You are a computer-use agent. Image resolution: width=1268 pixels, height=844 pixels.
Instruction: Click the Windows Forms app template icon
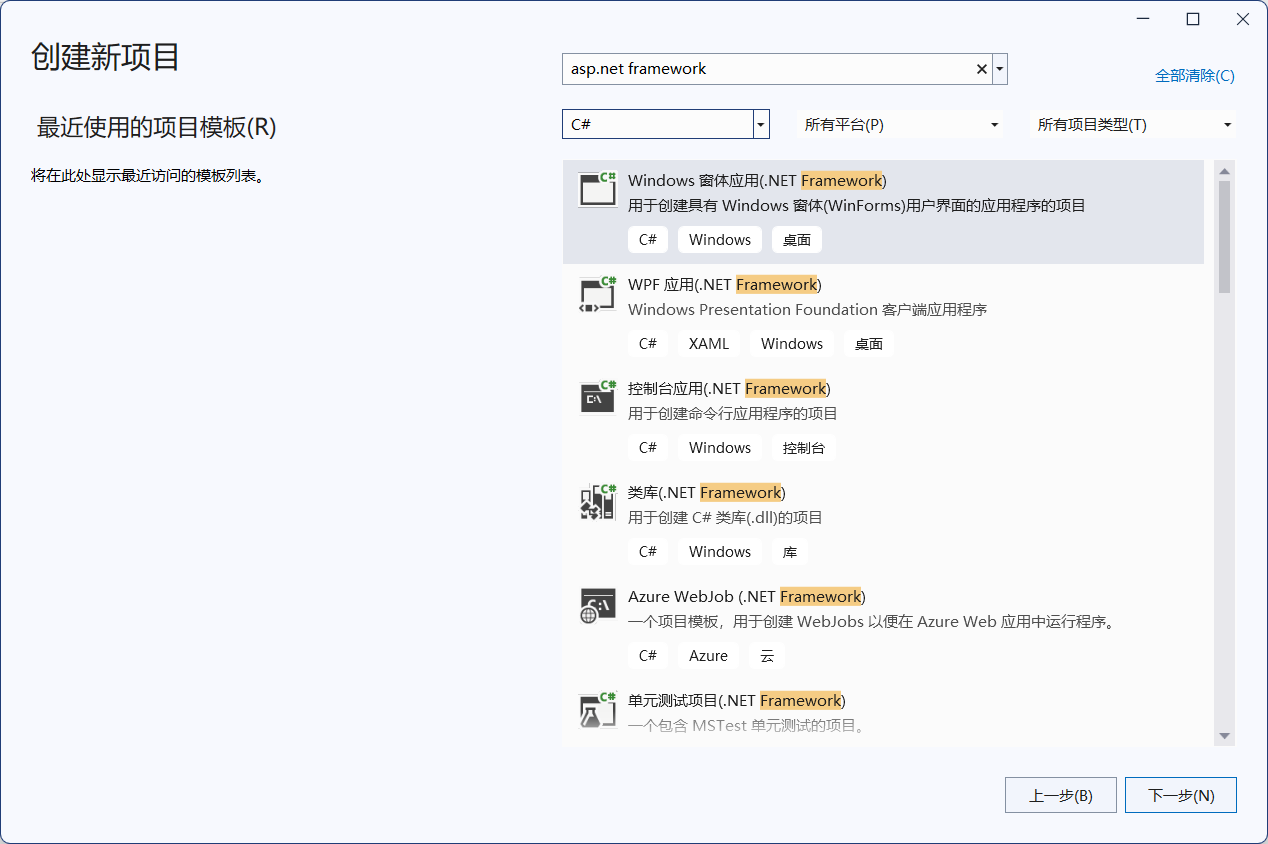coord(598,189)
